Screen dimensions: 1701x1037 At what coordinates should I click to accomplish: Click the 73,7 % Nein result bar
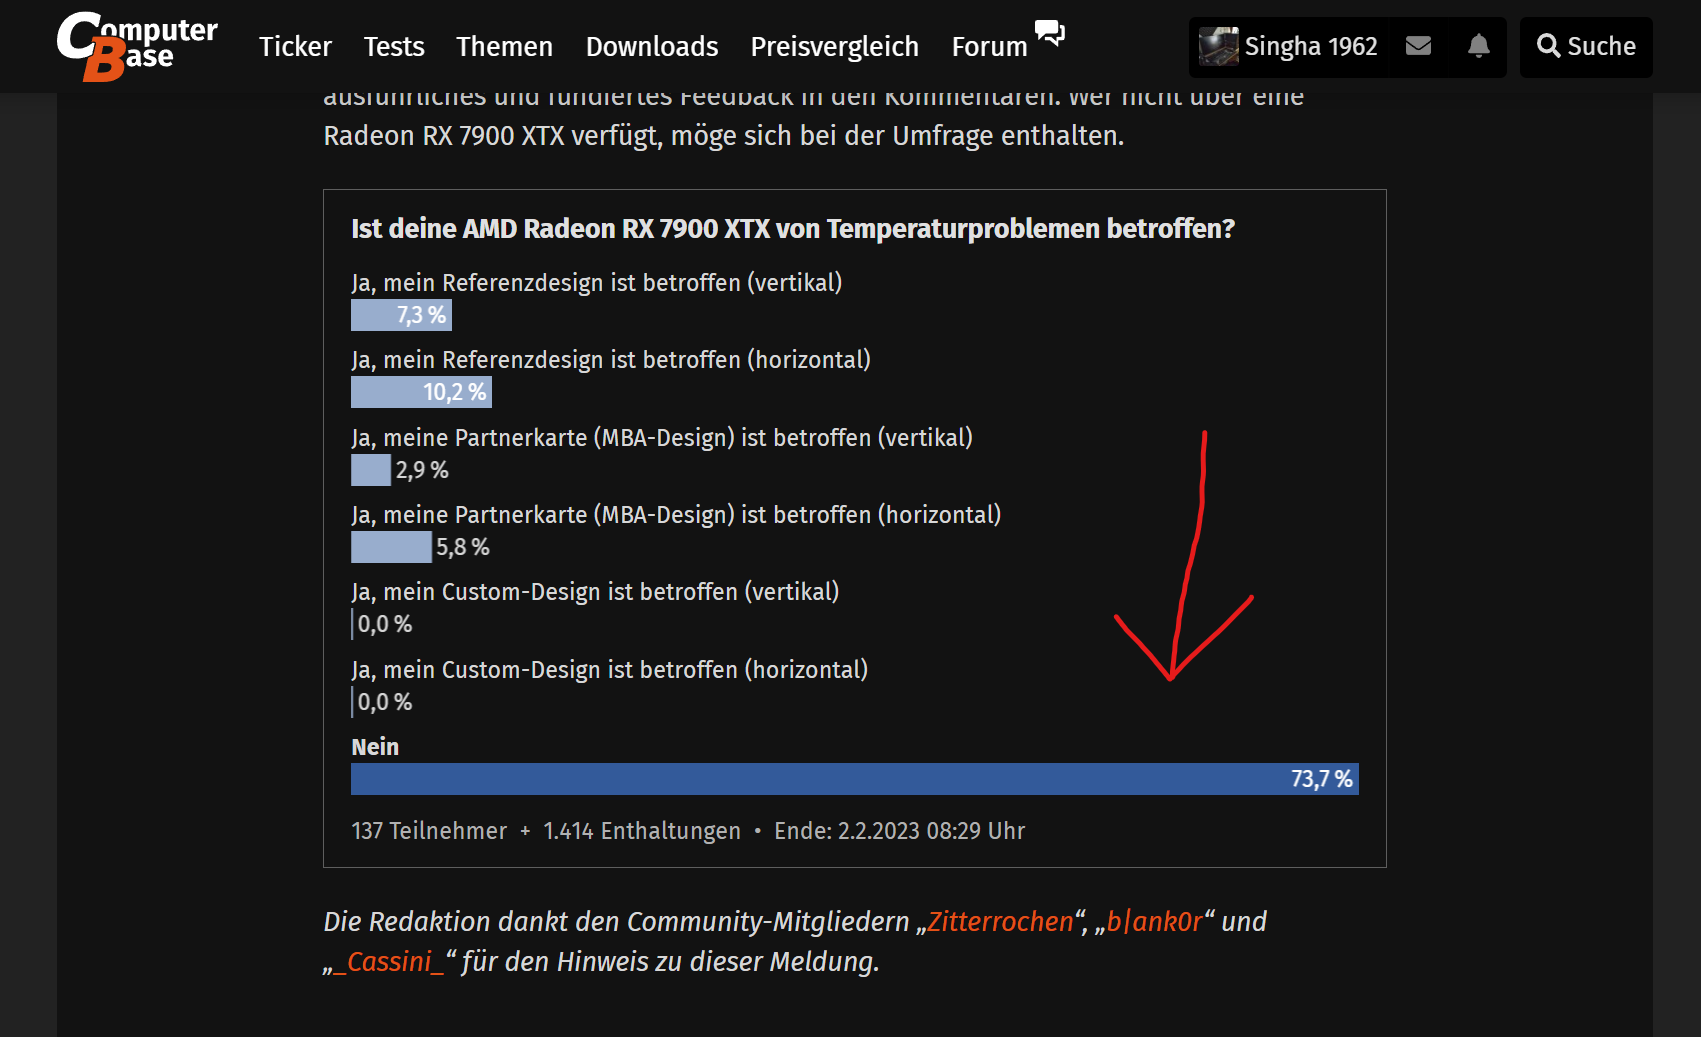coord(855,779)
